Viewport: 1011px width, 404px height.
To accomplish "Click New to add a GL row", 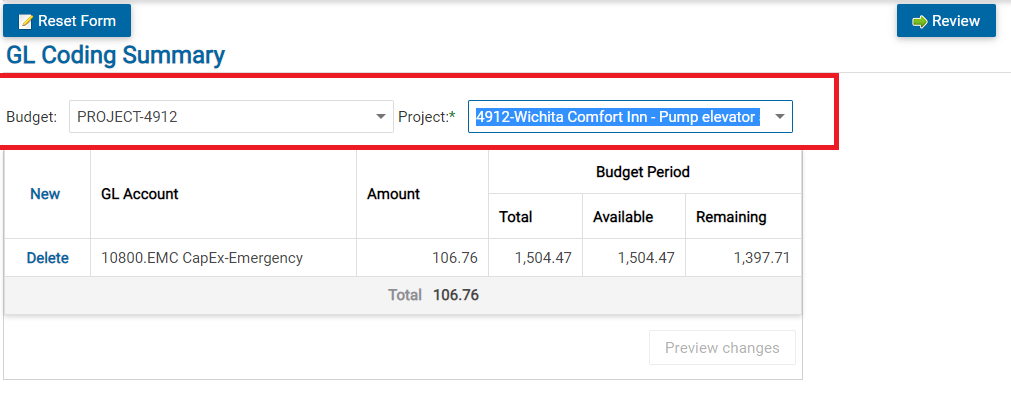I will point(45,194).
